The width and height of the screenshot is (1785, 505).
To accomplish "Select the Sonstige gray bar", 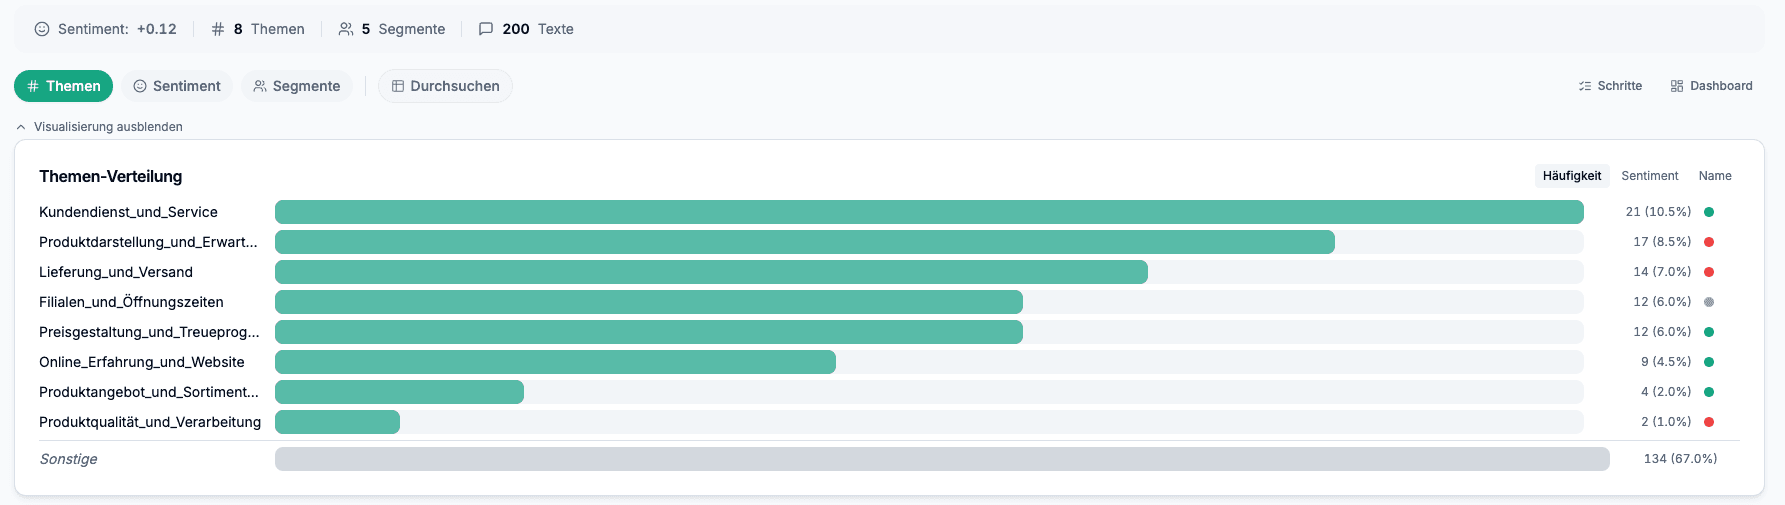I will coord(941,459).
